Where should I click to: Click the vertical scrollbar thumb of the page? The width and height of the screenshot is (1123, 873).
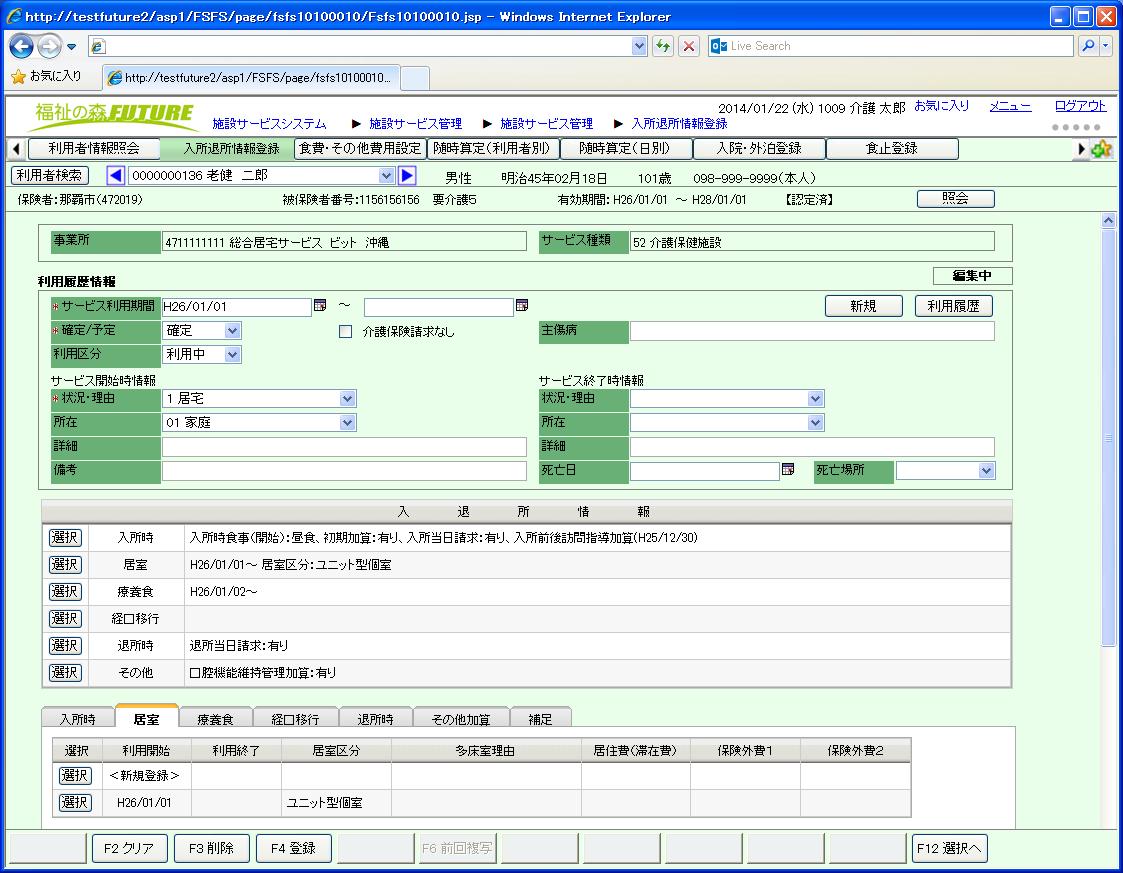coord(1108,437)
